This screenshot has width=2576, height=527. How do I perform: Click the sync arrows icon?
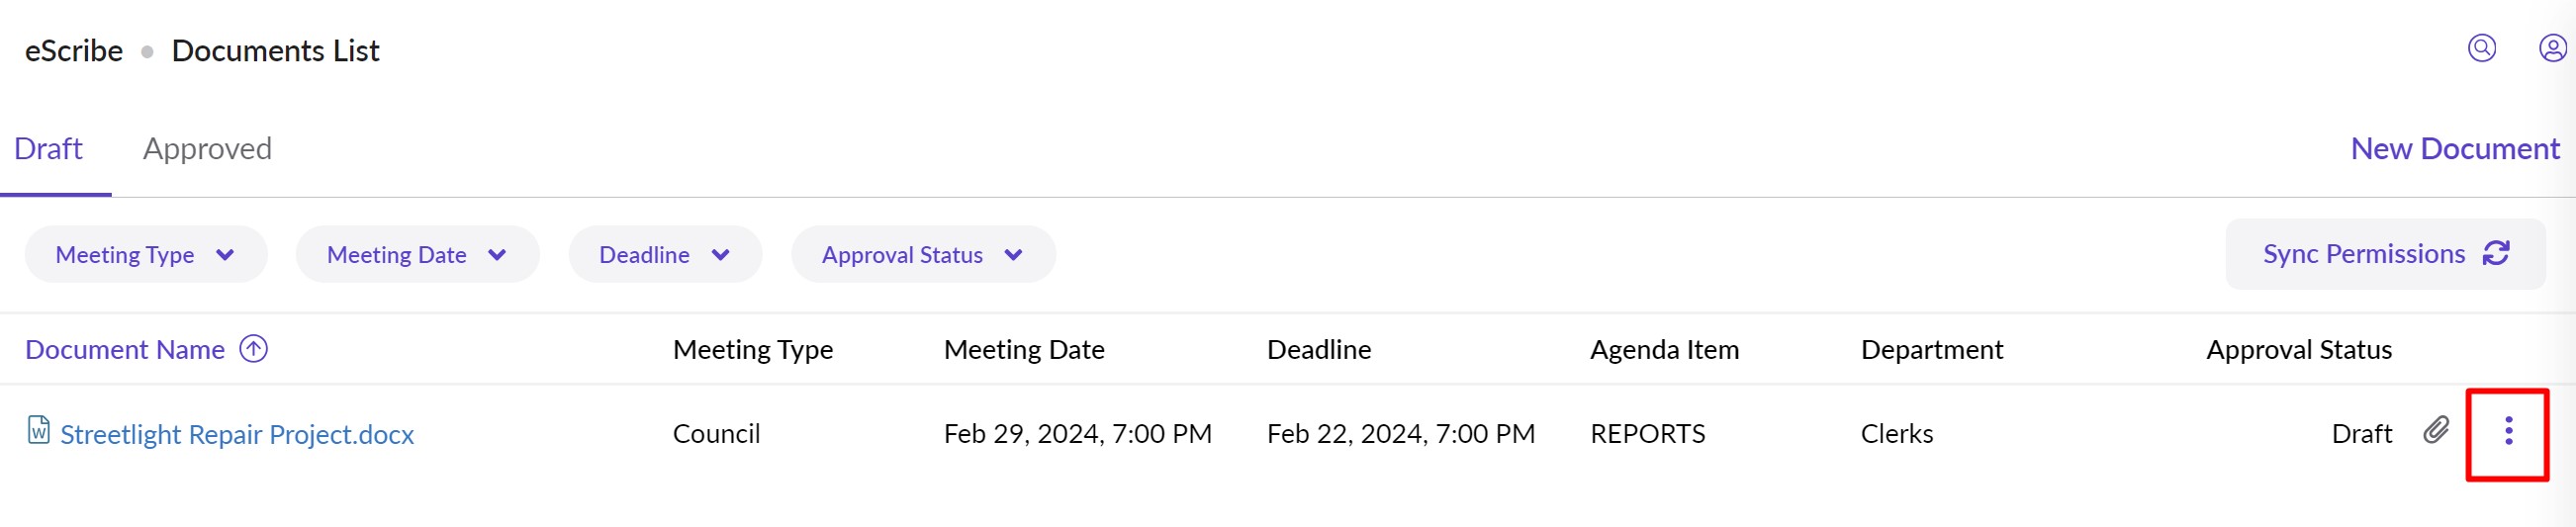click(x=2496, y=254)
